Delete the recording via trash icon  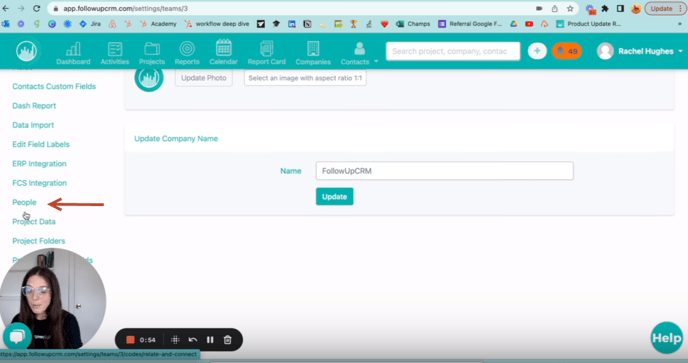227,340
